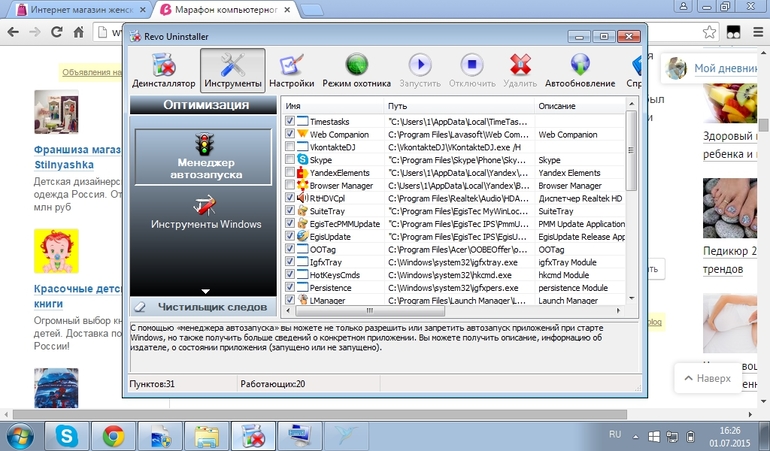Image resolution: width=770 pixels, height=451 pixels.
Task: Reload the page in Chrome
Action: [56, 32]
